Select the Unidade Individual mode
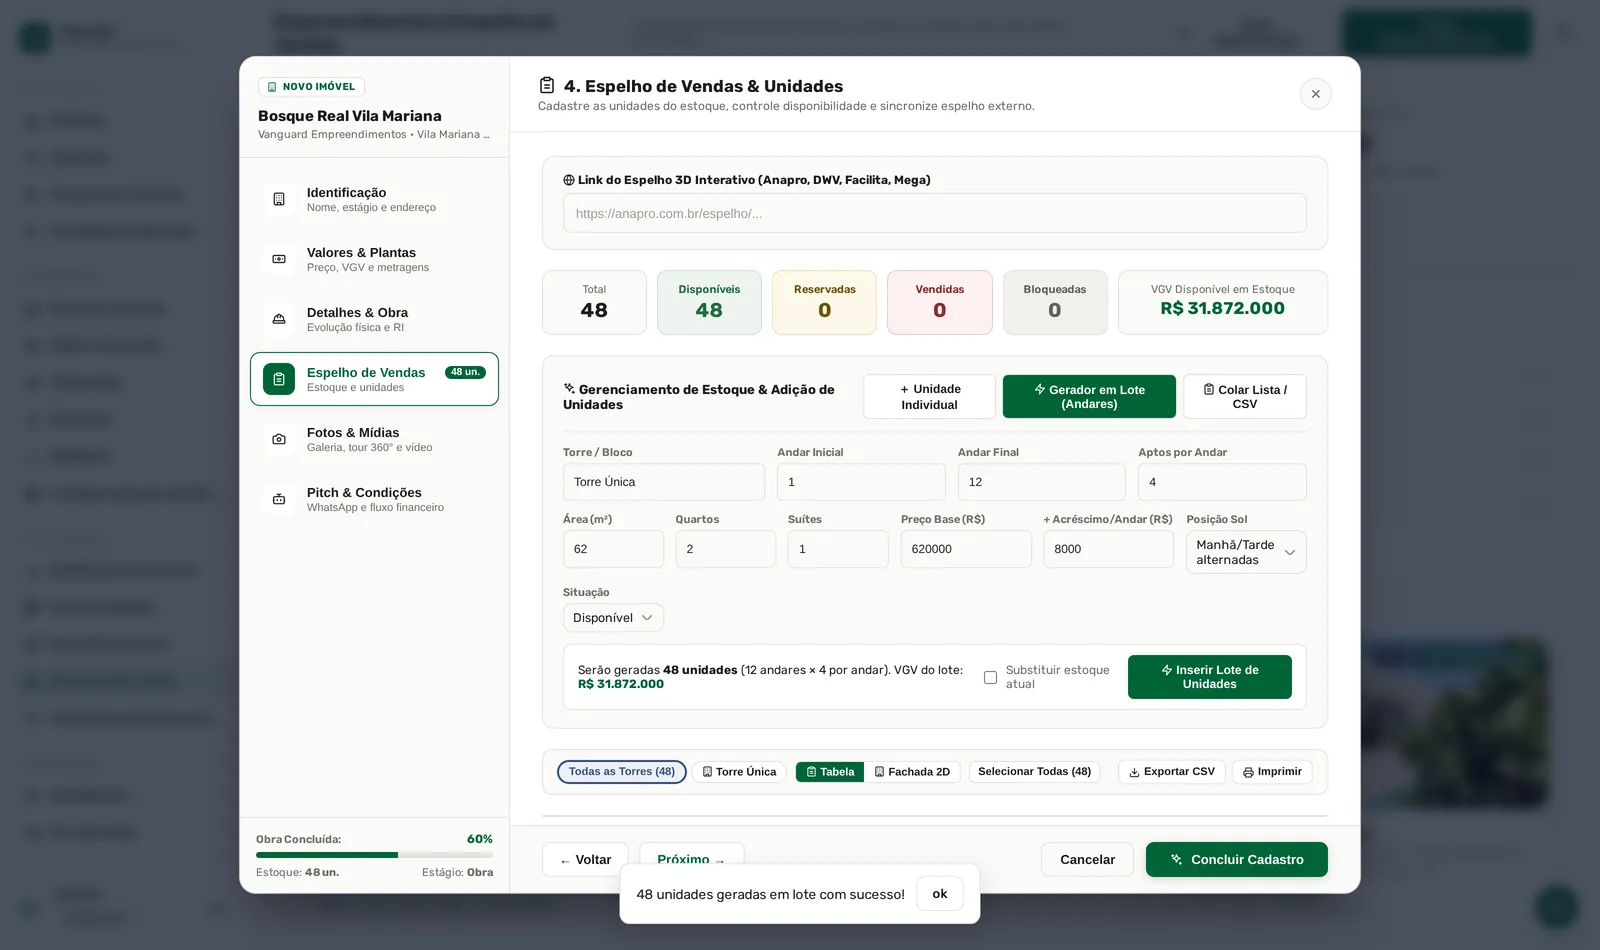1600x950 pixels. pyautogui.click(x=929, y=396)
